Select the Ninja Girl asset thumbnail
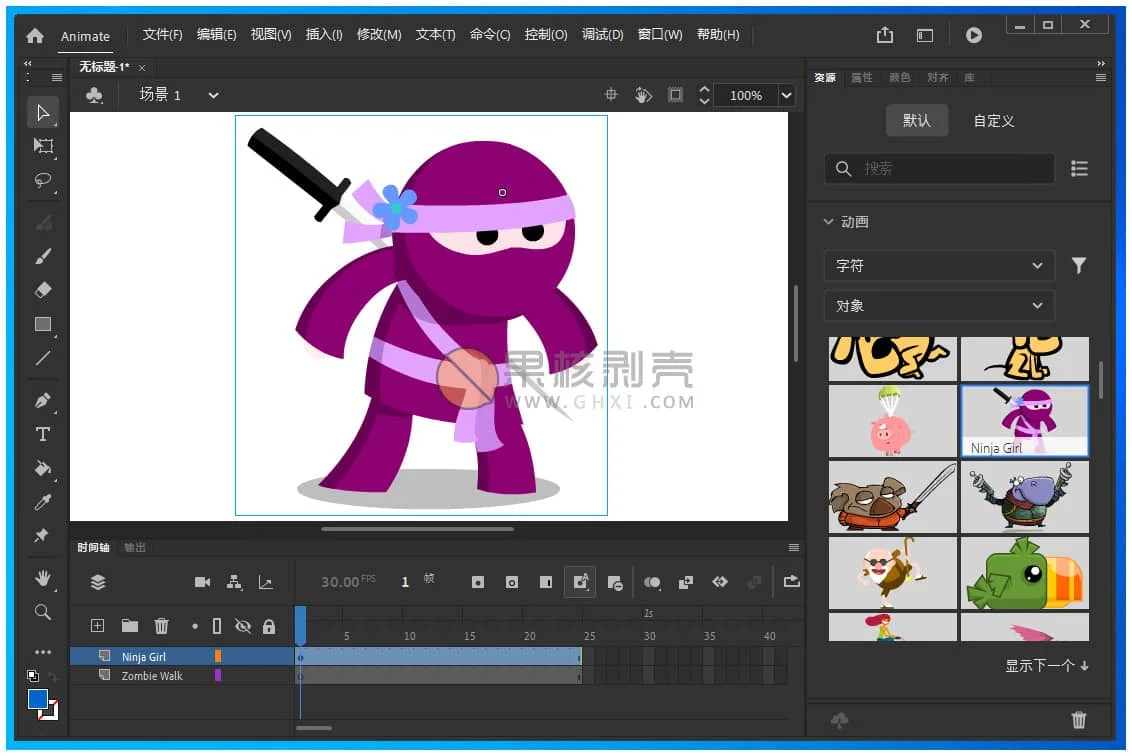The image size is (1132, 756). point(1024,420)
